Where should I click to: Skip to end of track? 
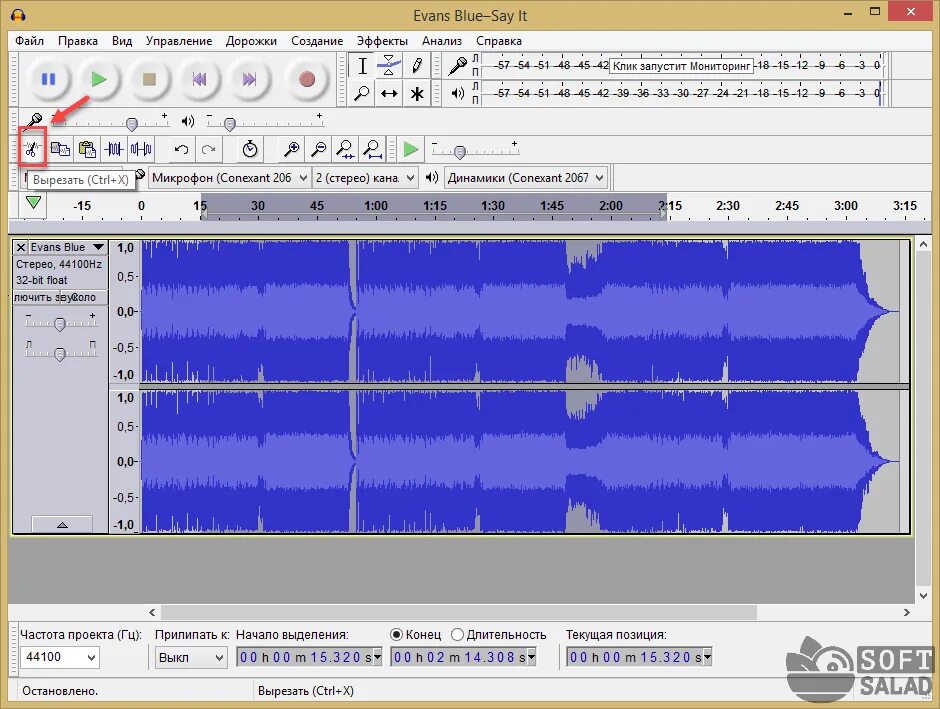click(x=249, y=79)
